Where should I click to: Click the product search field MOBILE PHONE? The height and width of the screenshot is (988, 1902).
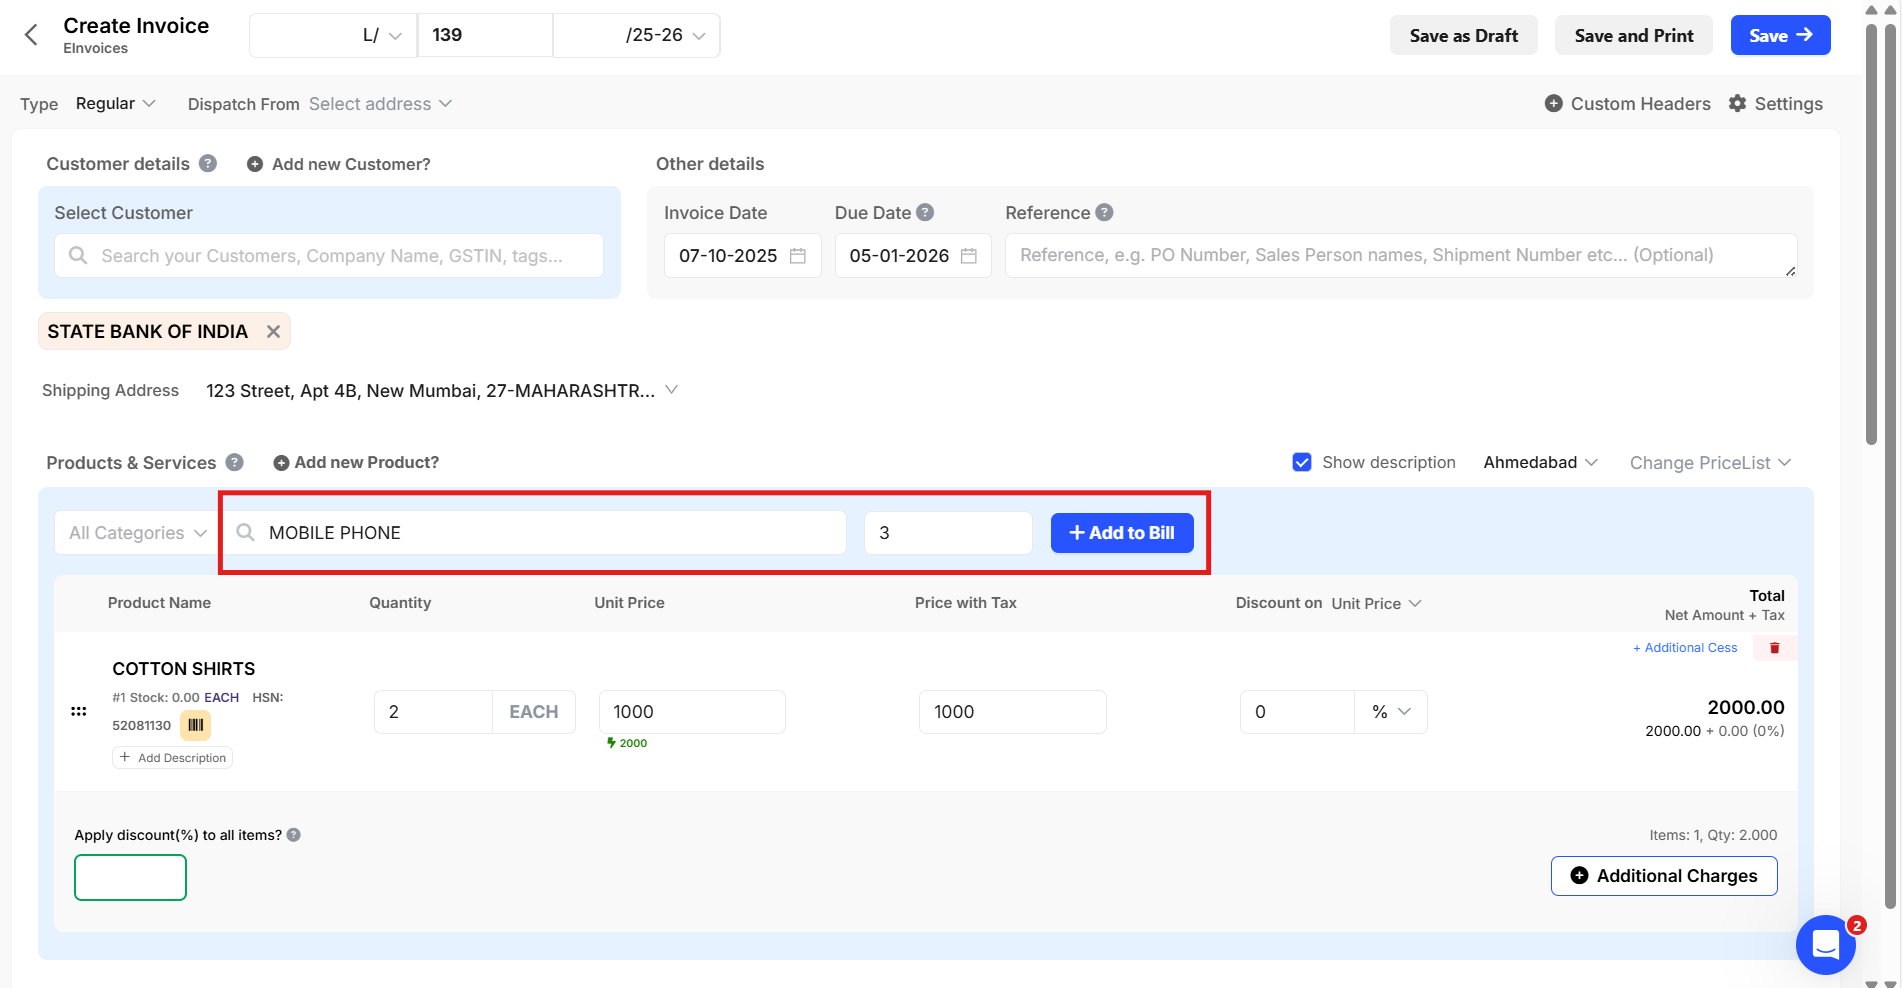(535, 533)
